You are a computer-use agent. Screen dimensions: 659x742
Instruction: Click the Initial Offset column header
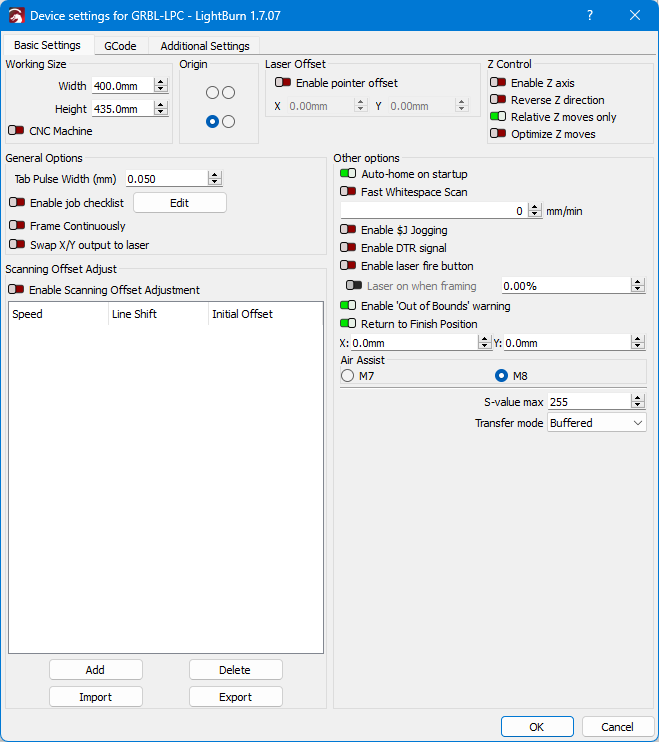click(266, 314)
